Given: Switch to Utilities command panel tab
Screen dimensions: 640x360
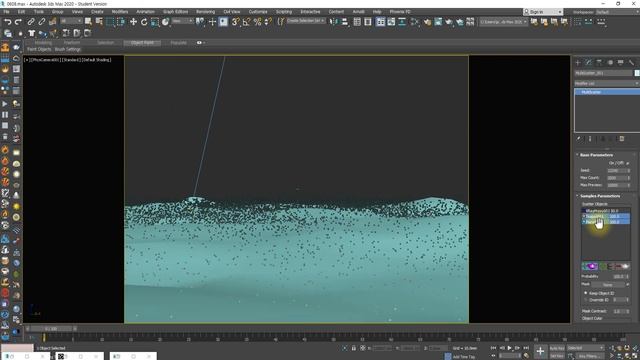Looking at the screenshot, I should [631, 62].
